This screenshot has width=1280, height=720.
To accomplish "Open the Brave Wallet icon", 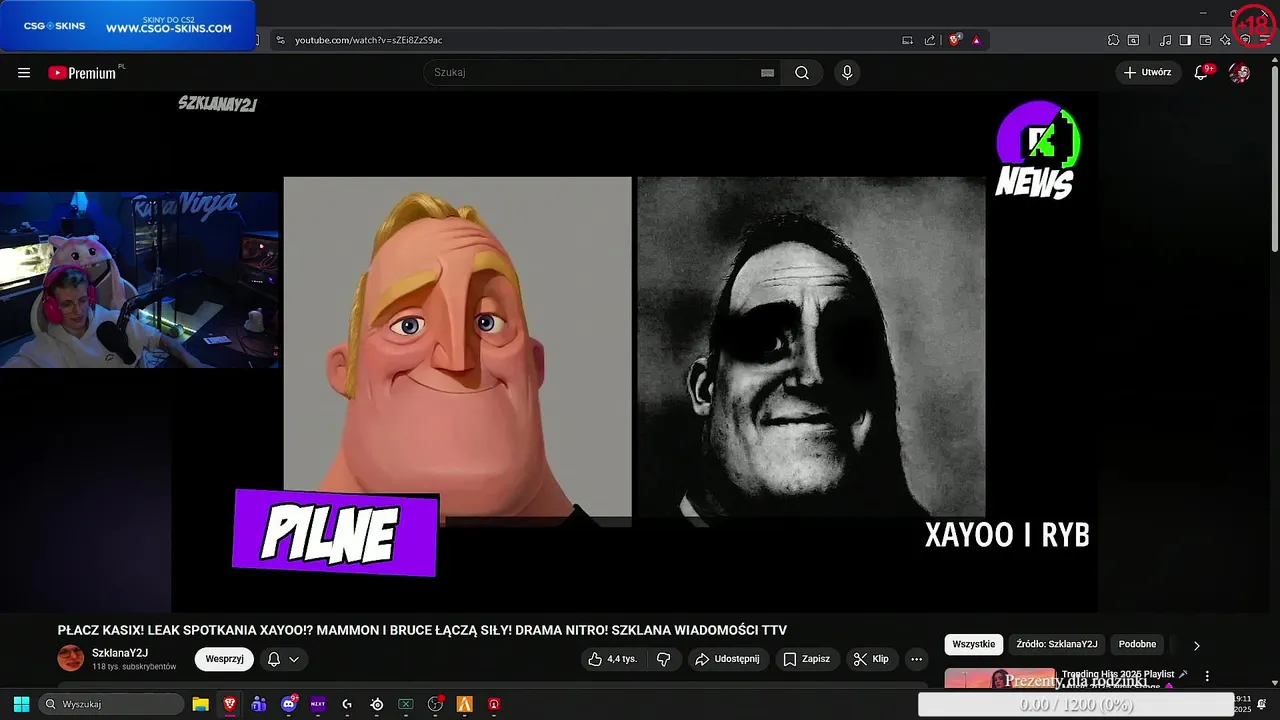I will 1205,40.
